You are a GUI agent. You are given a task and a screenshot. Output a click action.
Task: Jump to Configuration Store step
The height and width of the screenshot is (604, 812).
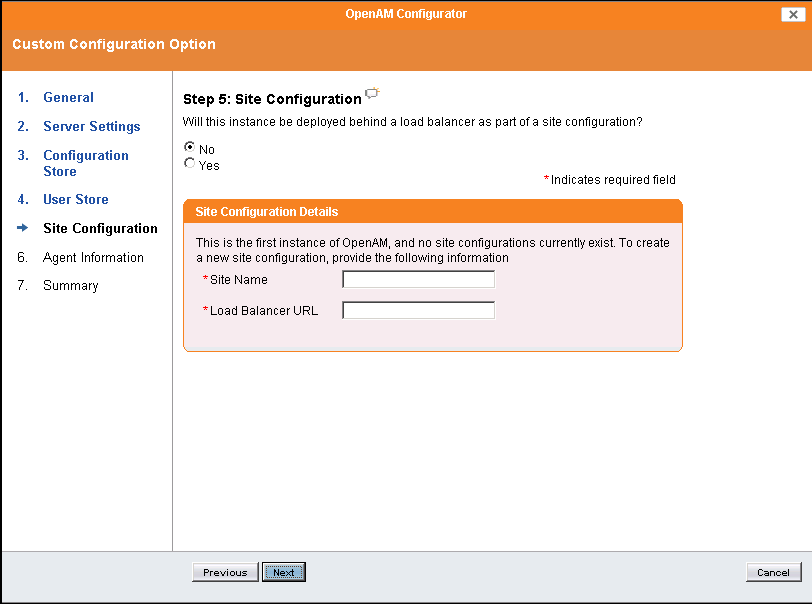click(x=85, y=163)
